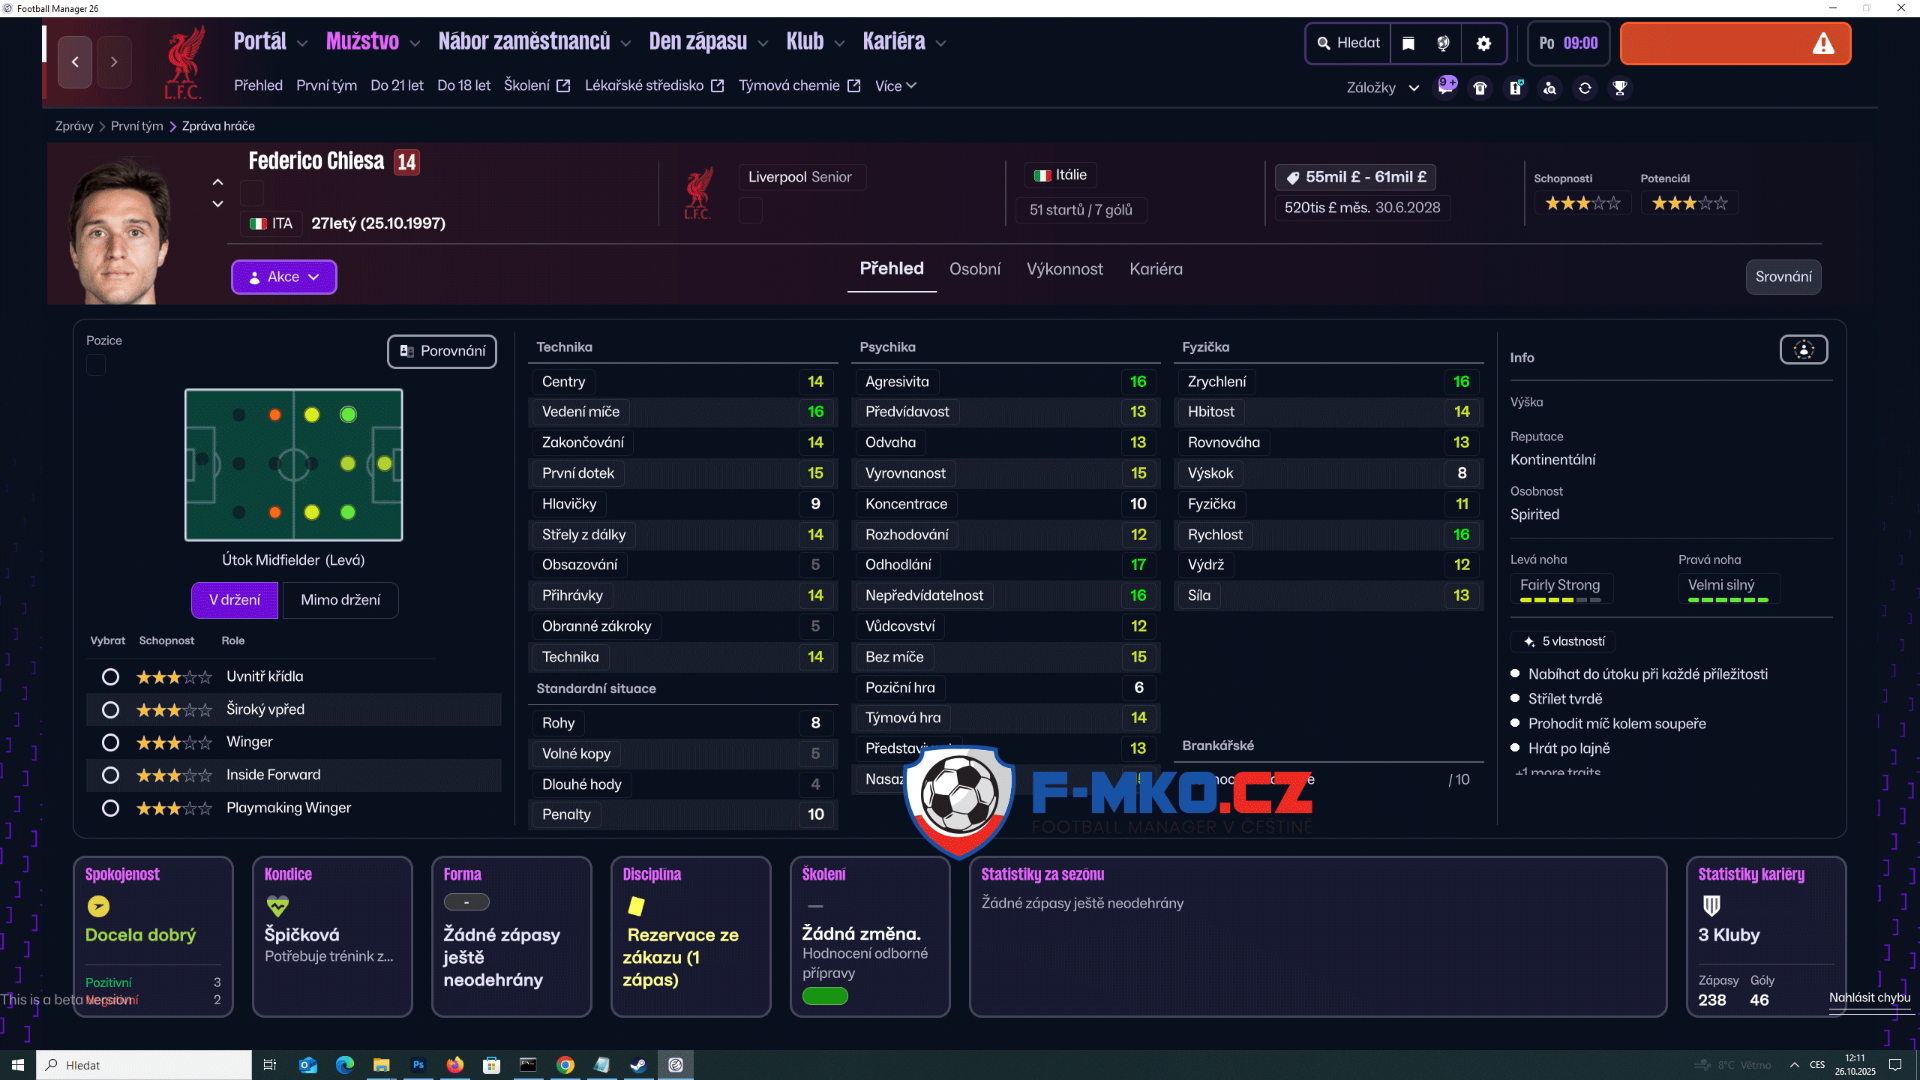
Task: Open the scouting search person icon
Action: (x=1550, y=88)
